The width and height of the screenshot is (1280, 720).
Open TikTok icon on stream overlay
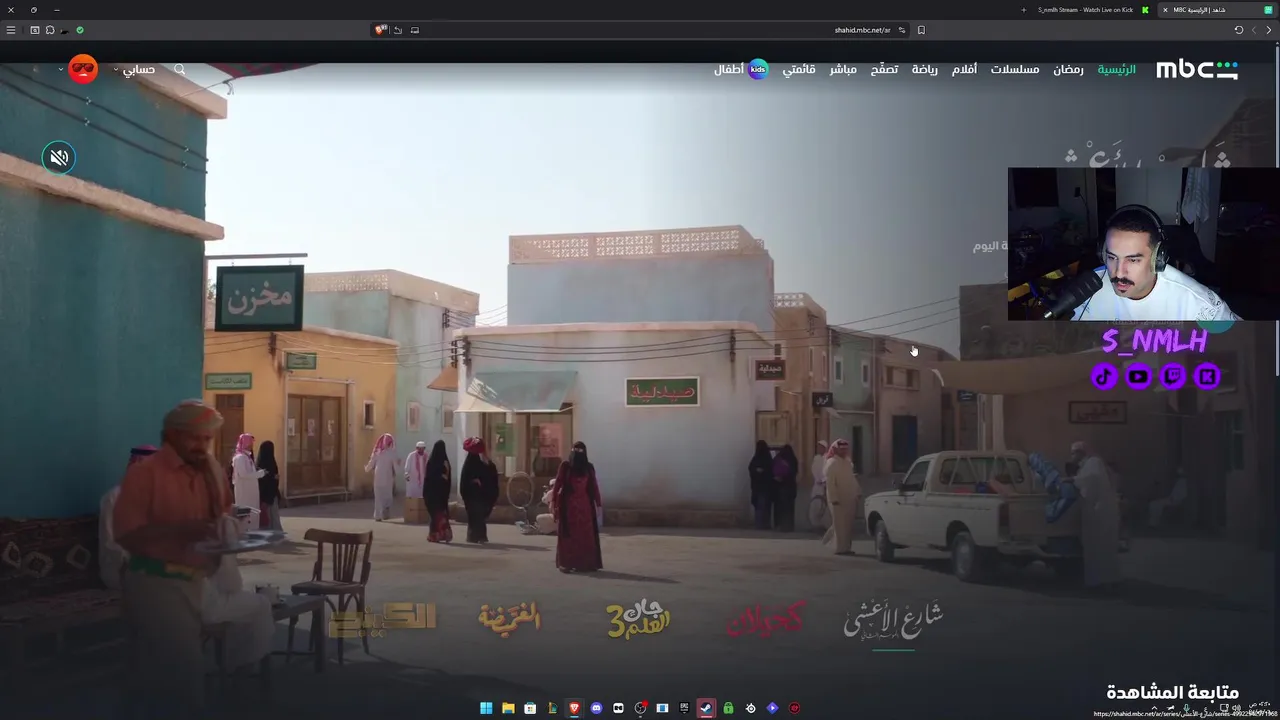1104,377
